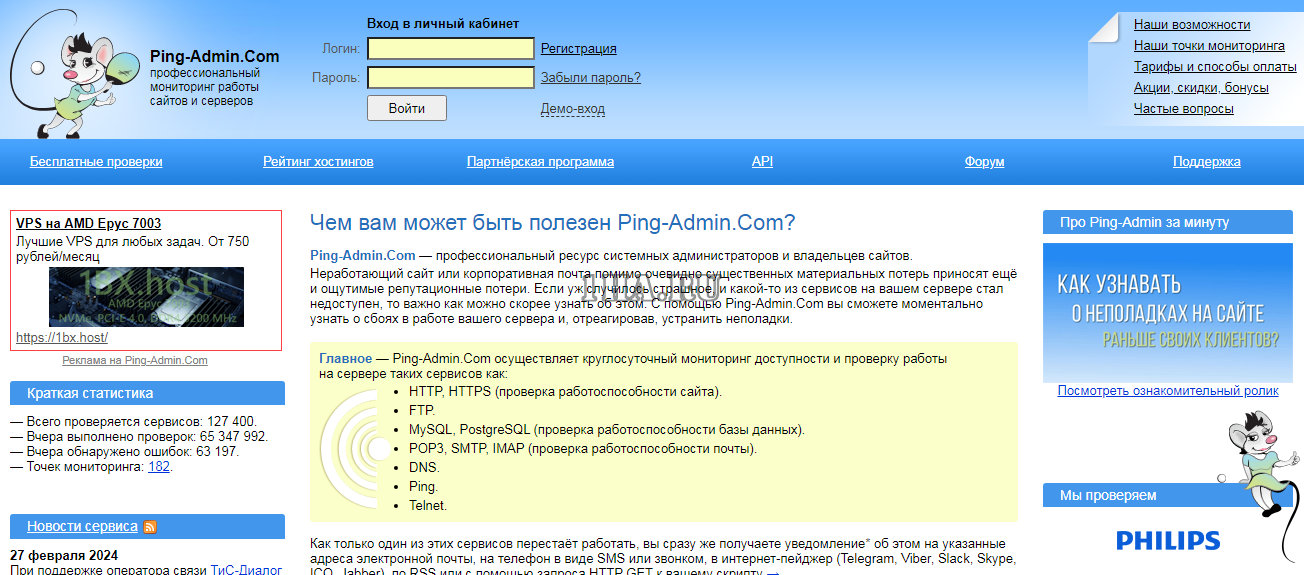
Task: Go to Рейтинг хостингов menu item
Action: (x=318, y=162)
